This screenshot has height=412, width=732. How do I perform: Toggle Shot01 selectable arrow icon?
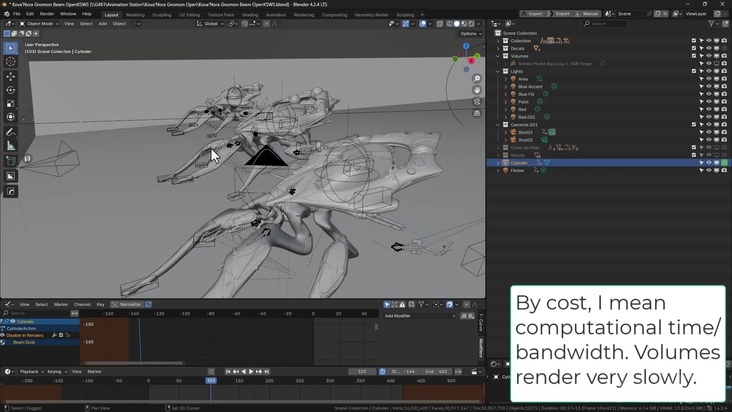click(x=701, y=132)
